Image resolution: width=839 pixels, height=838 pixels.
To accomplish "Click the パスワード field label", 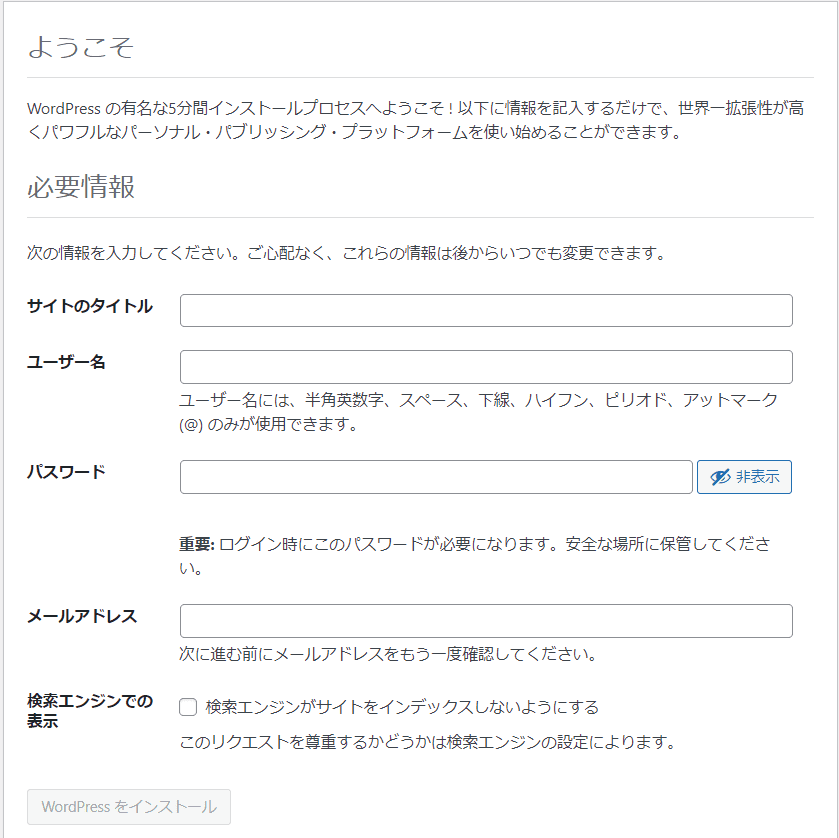I will [66, 472].
